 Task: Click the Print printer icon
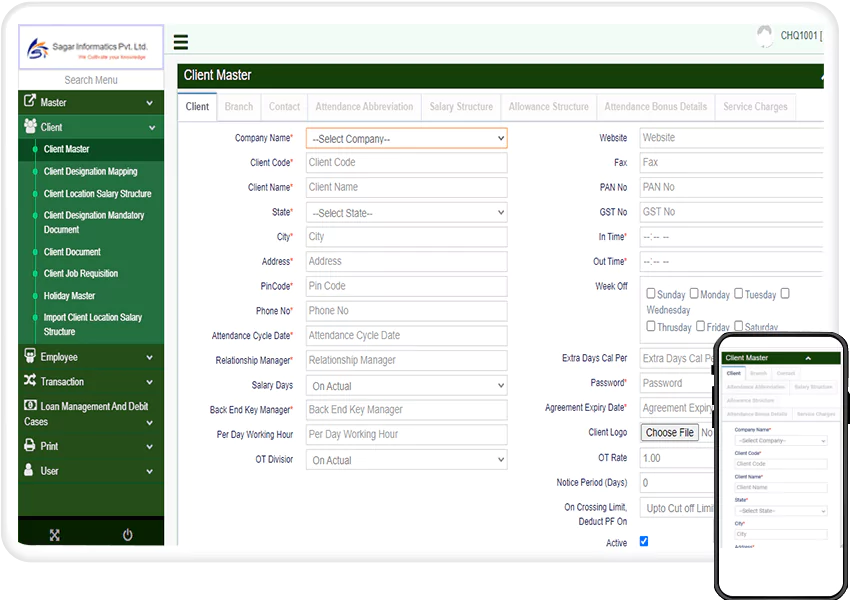click(x=29, y=446)
